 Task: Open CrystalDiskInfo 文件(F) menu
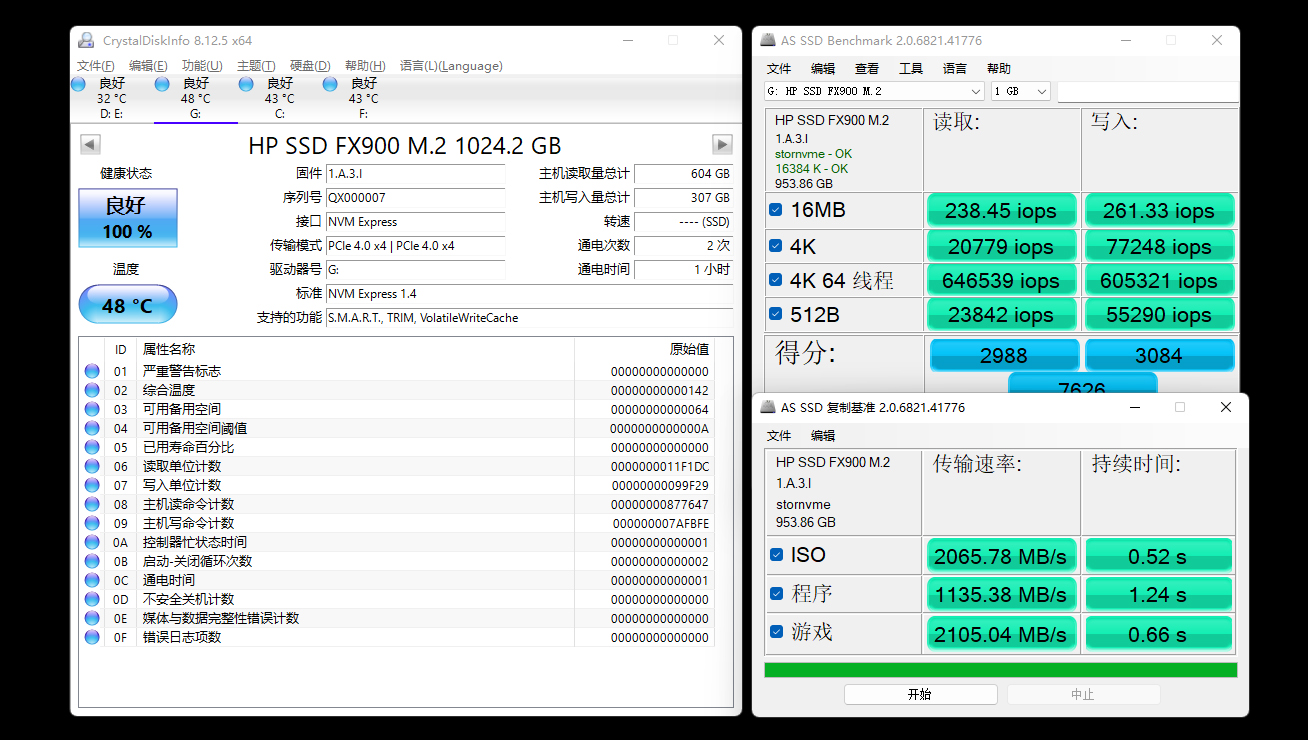pos(96,66)
